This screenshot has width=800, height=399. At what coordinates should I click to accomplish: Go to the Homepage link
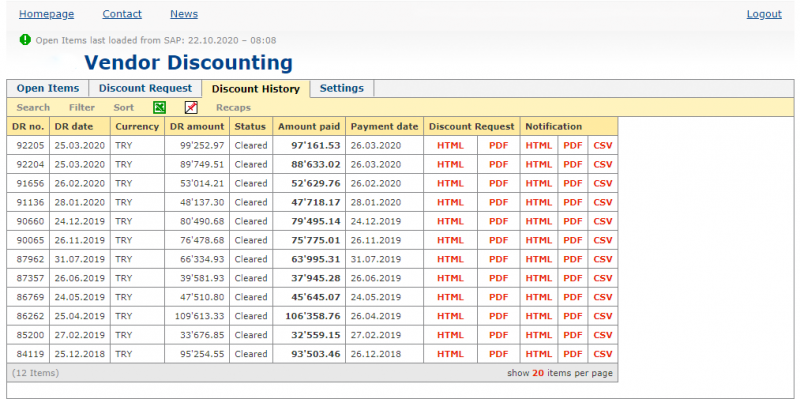[46, 14]
